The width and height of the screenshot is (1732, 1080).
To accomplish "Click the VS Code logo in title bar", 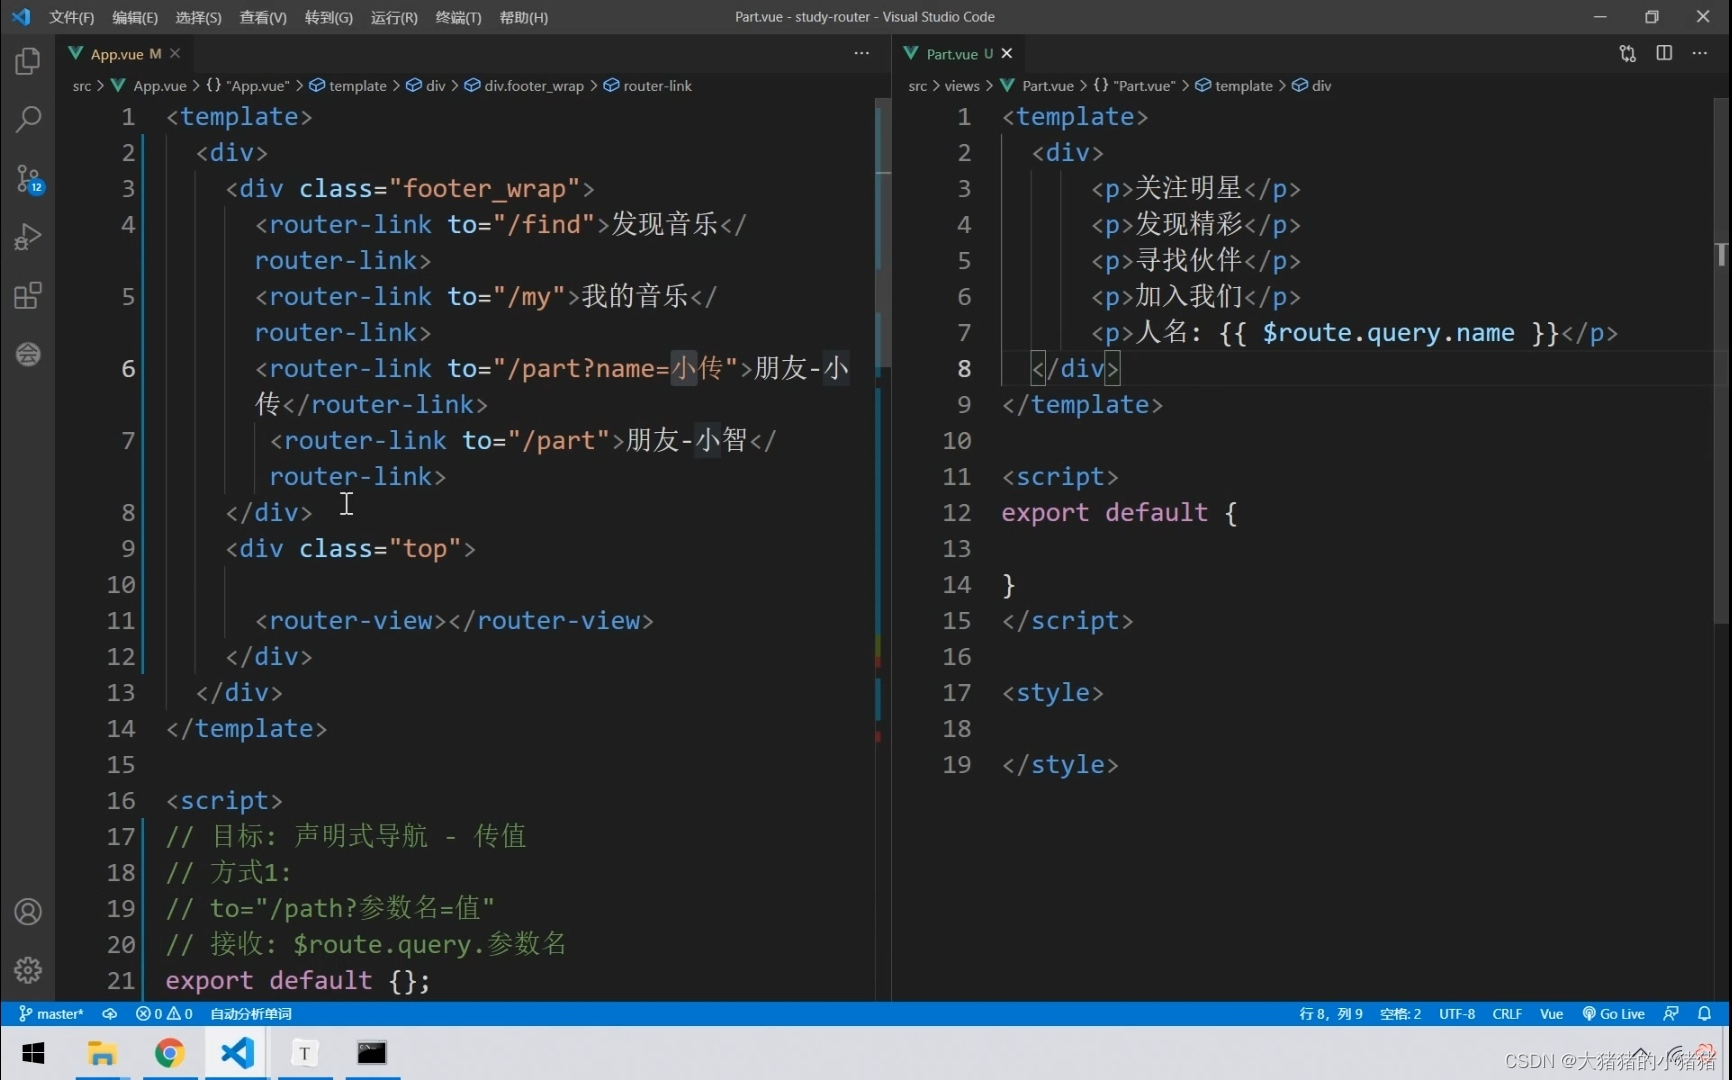I will (x=21, y=17).
